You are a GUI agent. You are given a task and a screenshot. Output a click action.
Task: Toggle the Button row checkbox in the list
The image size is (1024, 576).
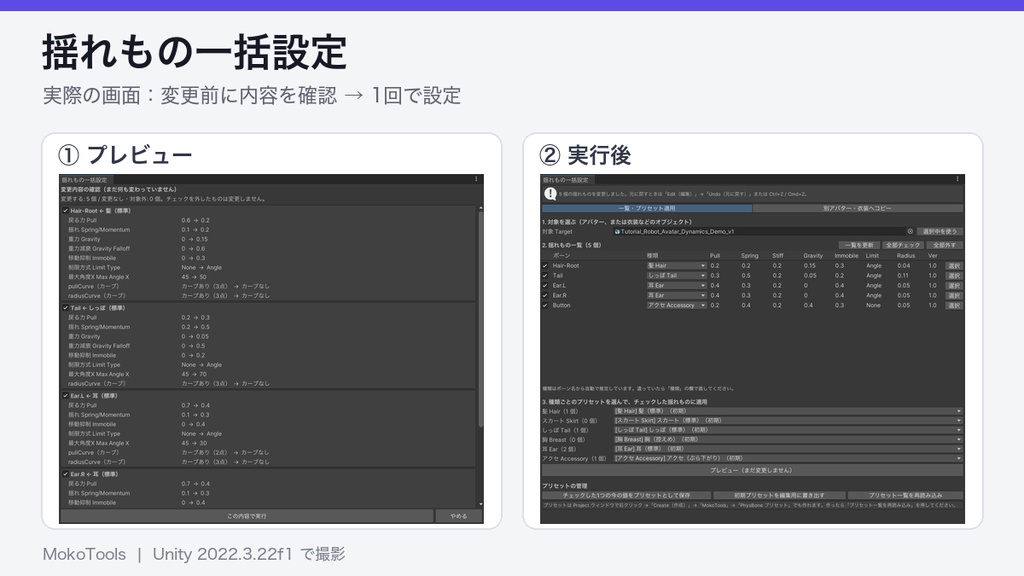click(545, 305)
